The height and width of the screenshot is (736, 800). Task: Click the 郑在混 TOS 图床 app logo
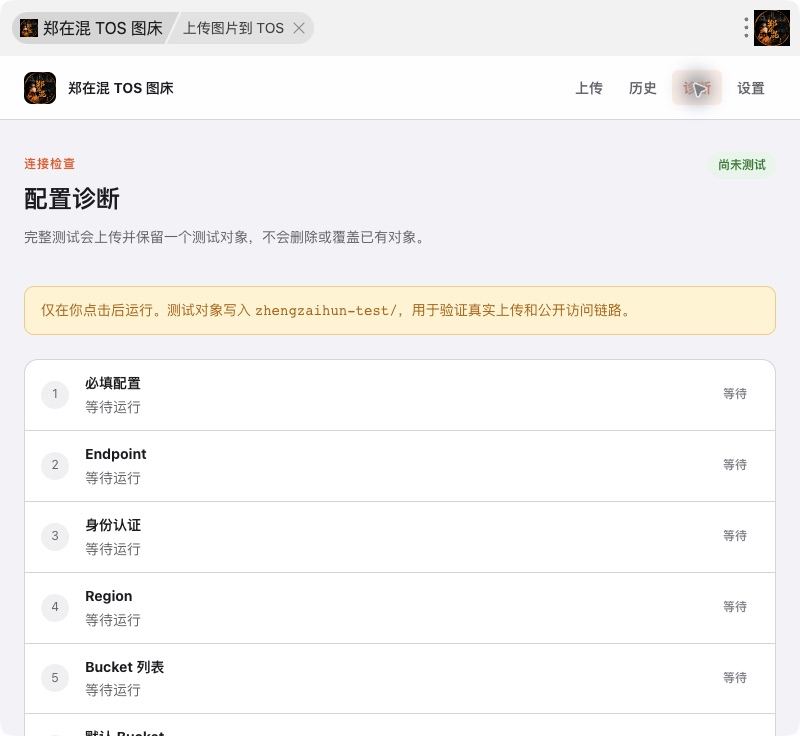click(x=40, y=88)
